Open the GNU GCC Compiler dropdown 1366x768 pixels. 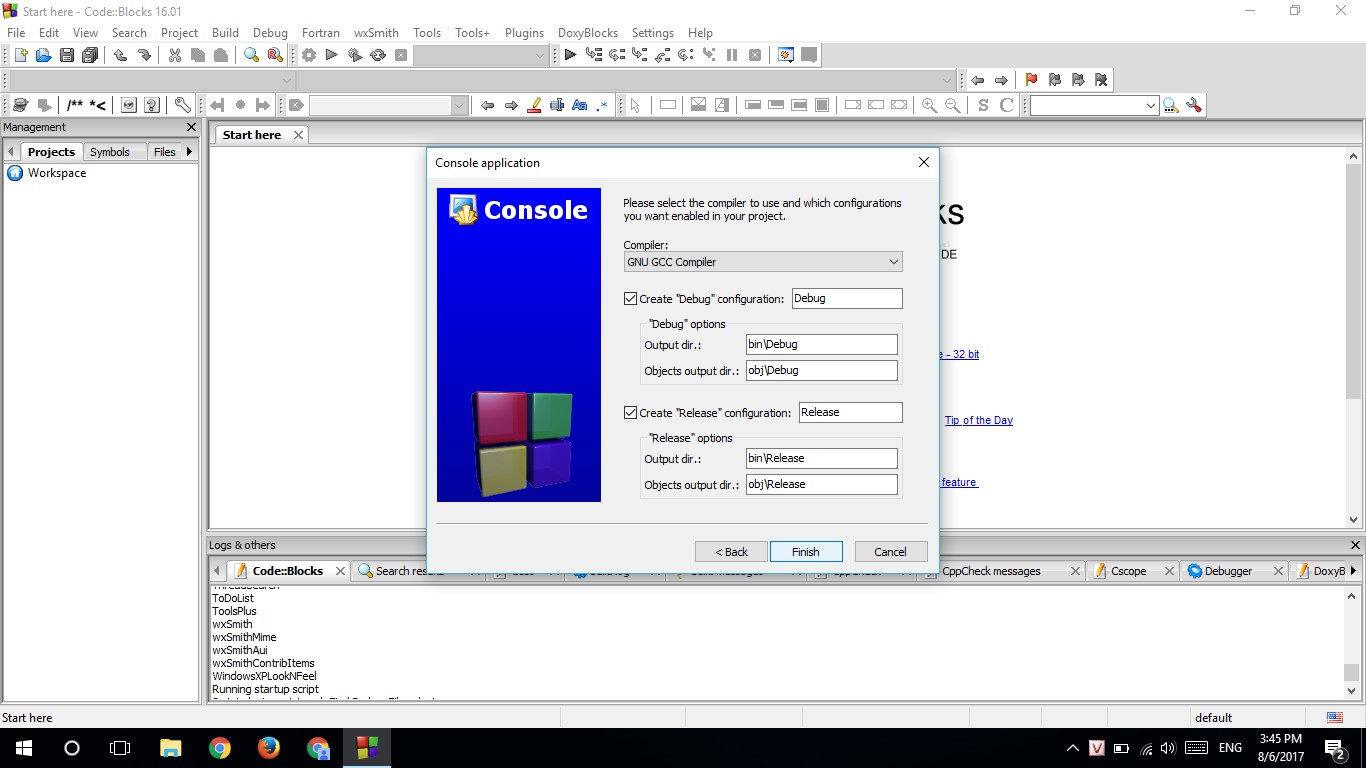(x=763, y=262)
